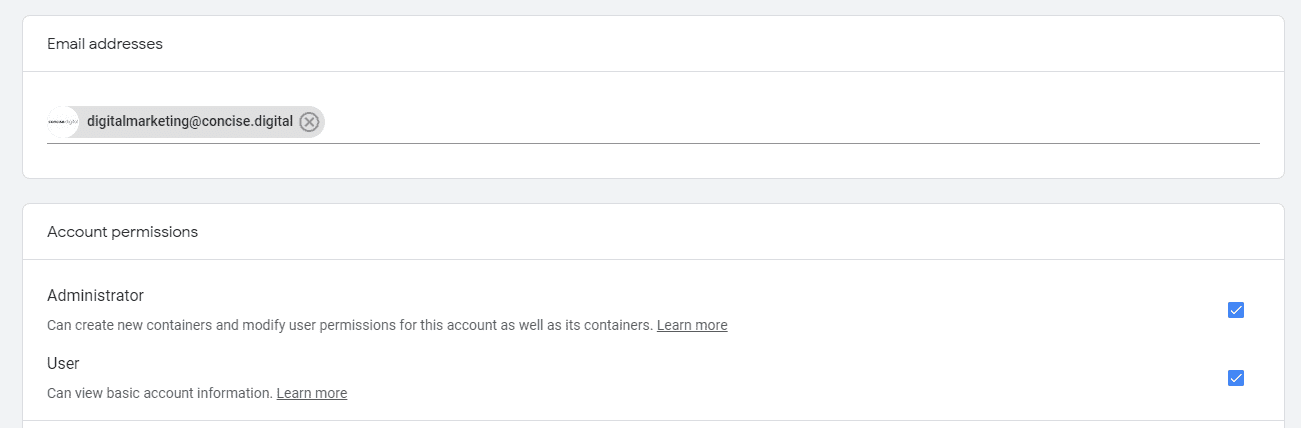Viewport: 1301px width, 428px height.
Task: Select the digitalmarketing@concise.digital chip text
Action: pos(190,121)
